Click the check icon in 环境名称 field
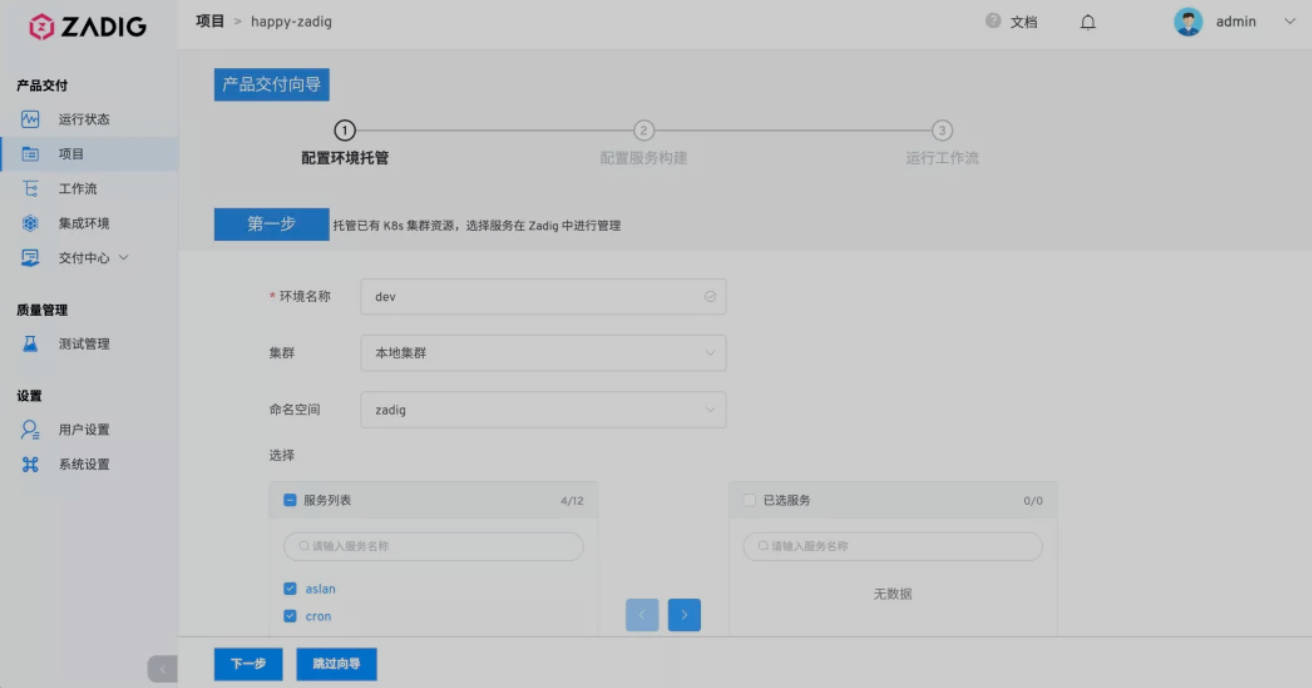The width and height of the screenshot is (1312, 688). pyautogui.click(x=710, y=296)
